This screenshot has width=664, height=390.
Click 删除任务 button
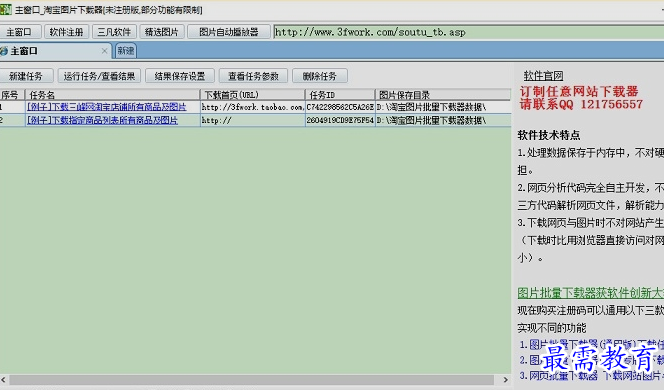click(x=320, y=76)
